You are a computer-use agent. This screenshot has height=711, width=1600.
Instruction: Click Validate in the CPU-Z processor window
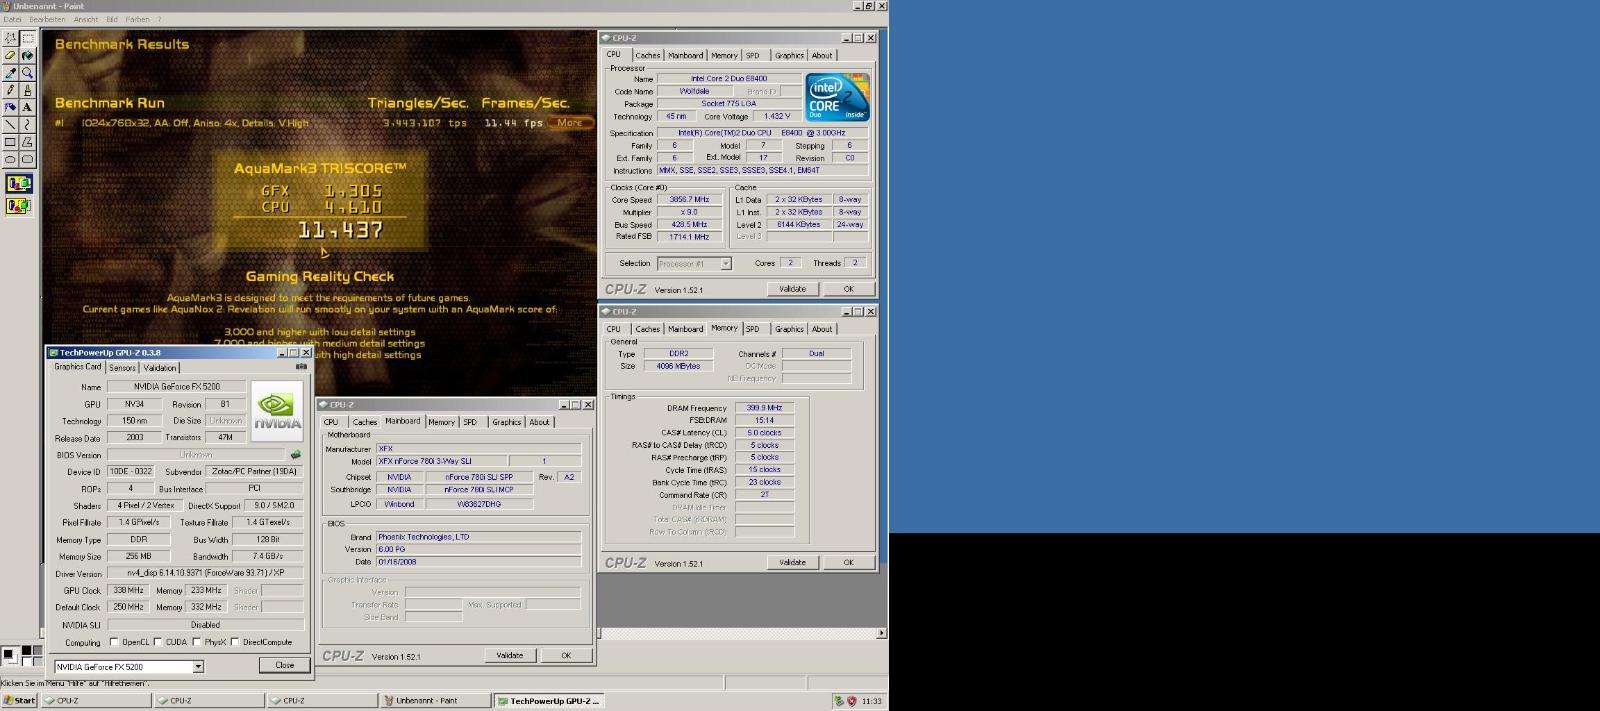(x=792, y=289)
